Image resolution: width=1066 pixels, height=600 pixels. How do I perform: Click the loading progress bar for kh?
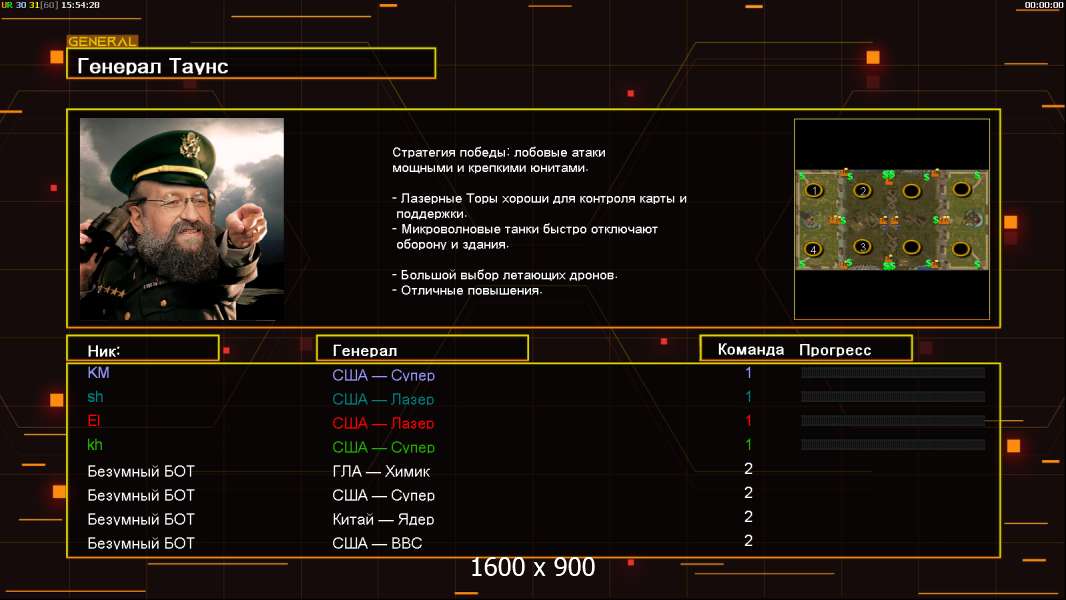click(893, 444)
